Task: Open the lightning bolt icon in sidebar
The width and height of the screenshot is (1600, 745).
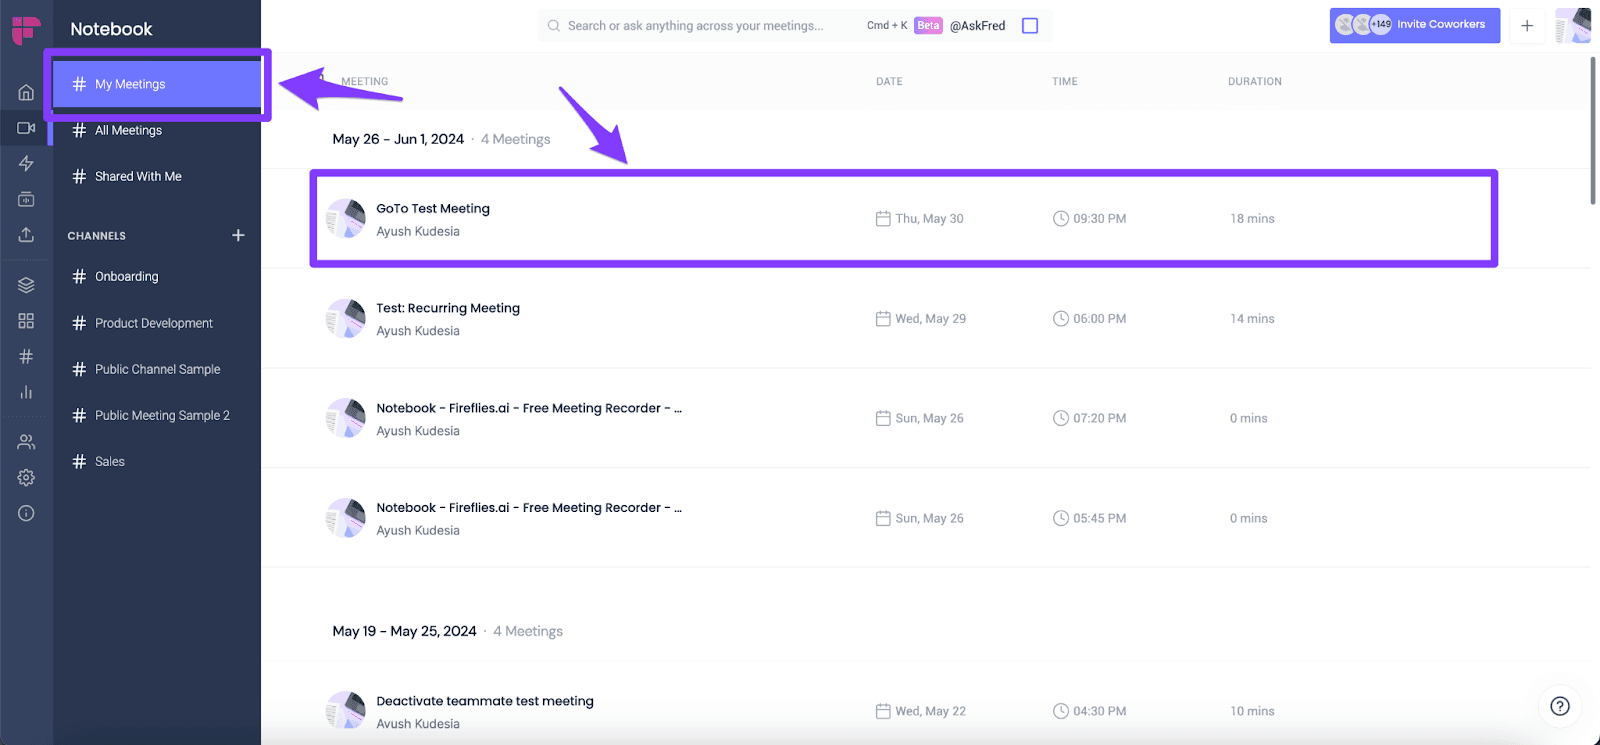Action: coord(26,163)
